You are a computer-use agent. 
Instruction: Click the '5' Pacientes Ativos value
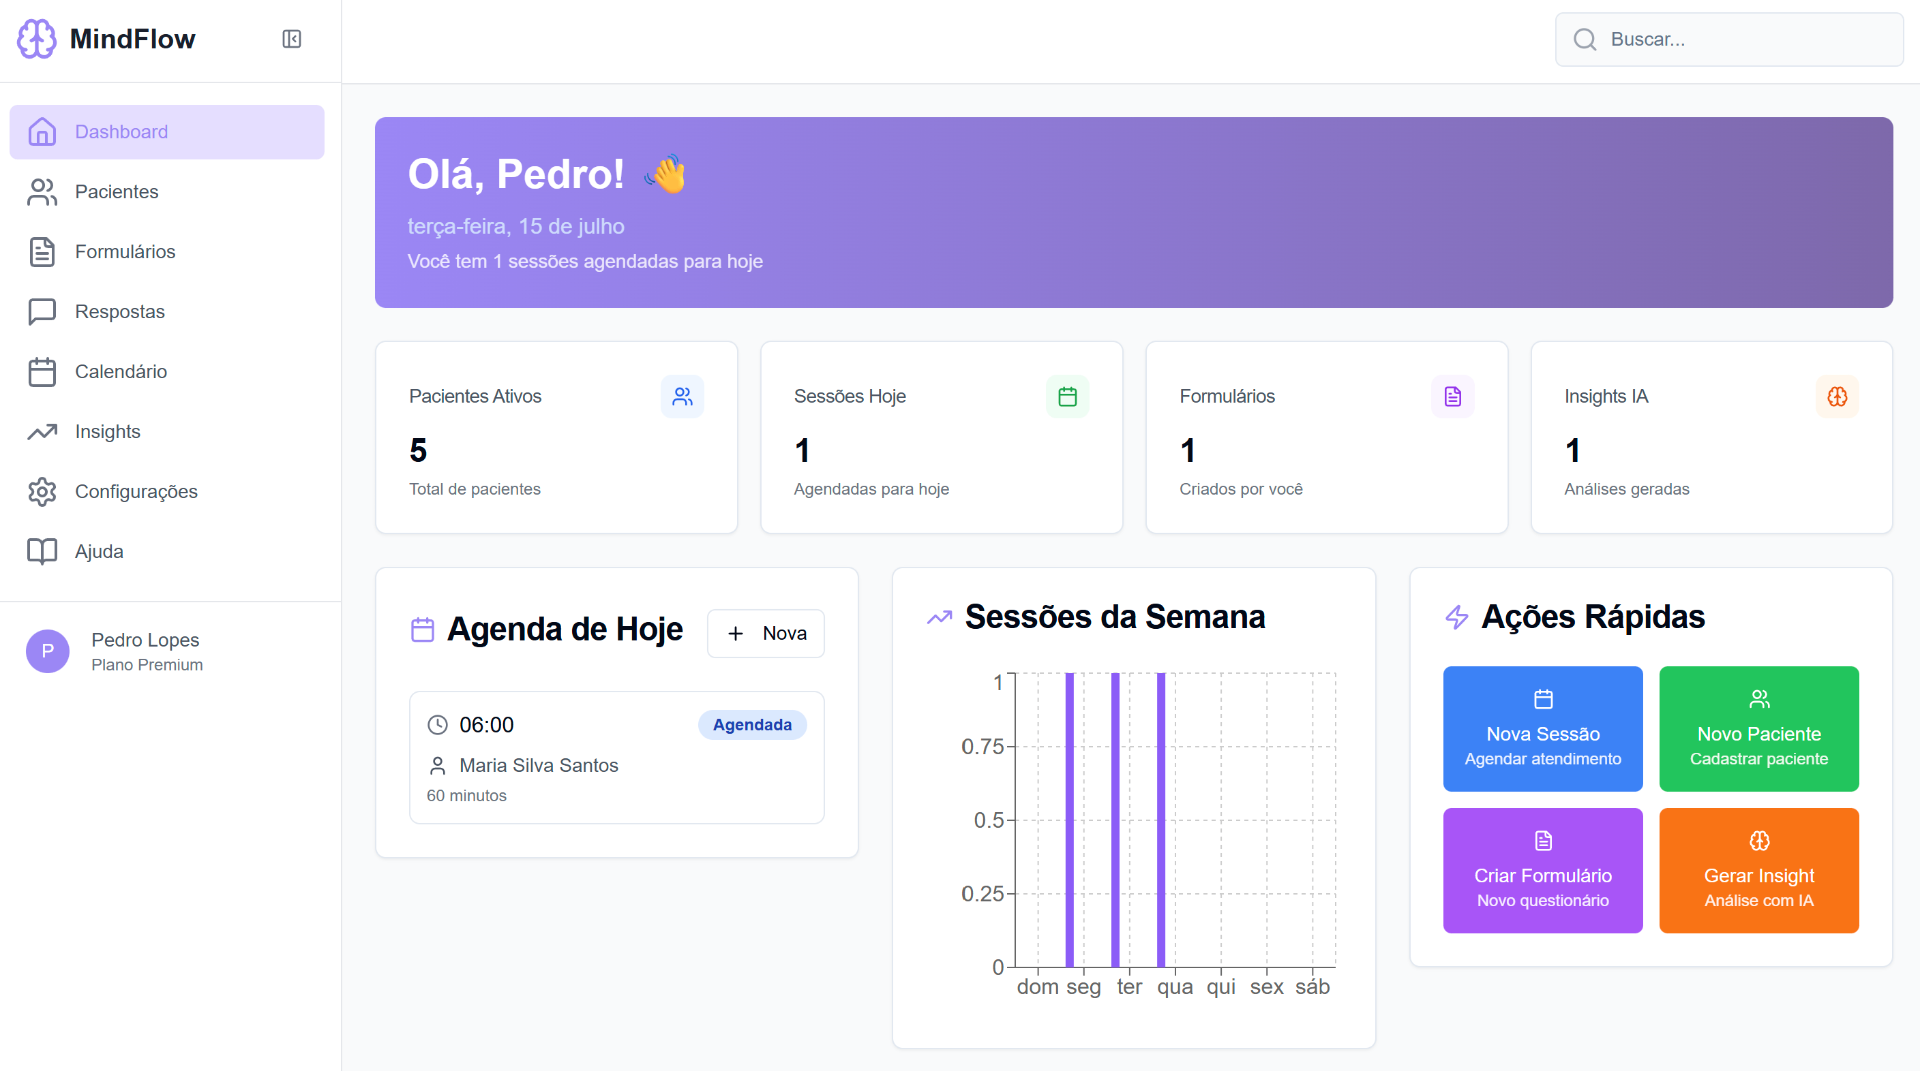click(418, 451)
